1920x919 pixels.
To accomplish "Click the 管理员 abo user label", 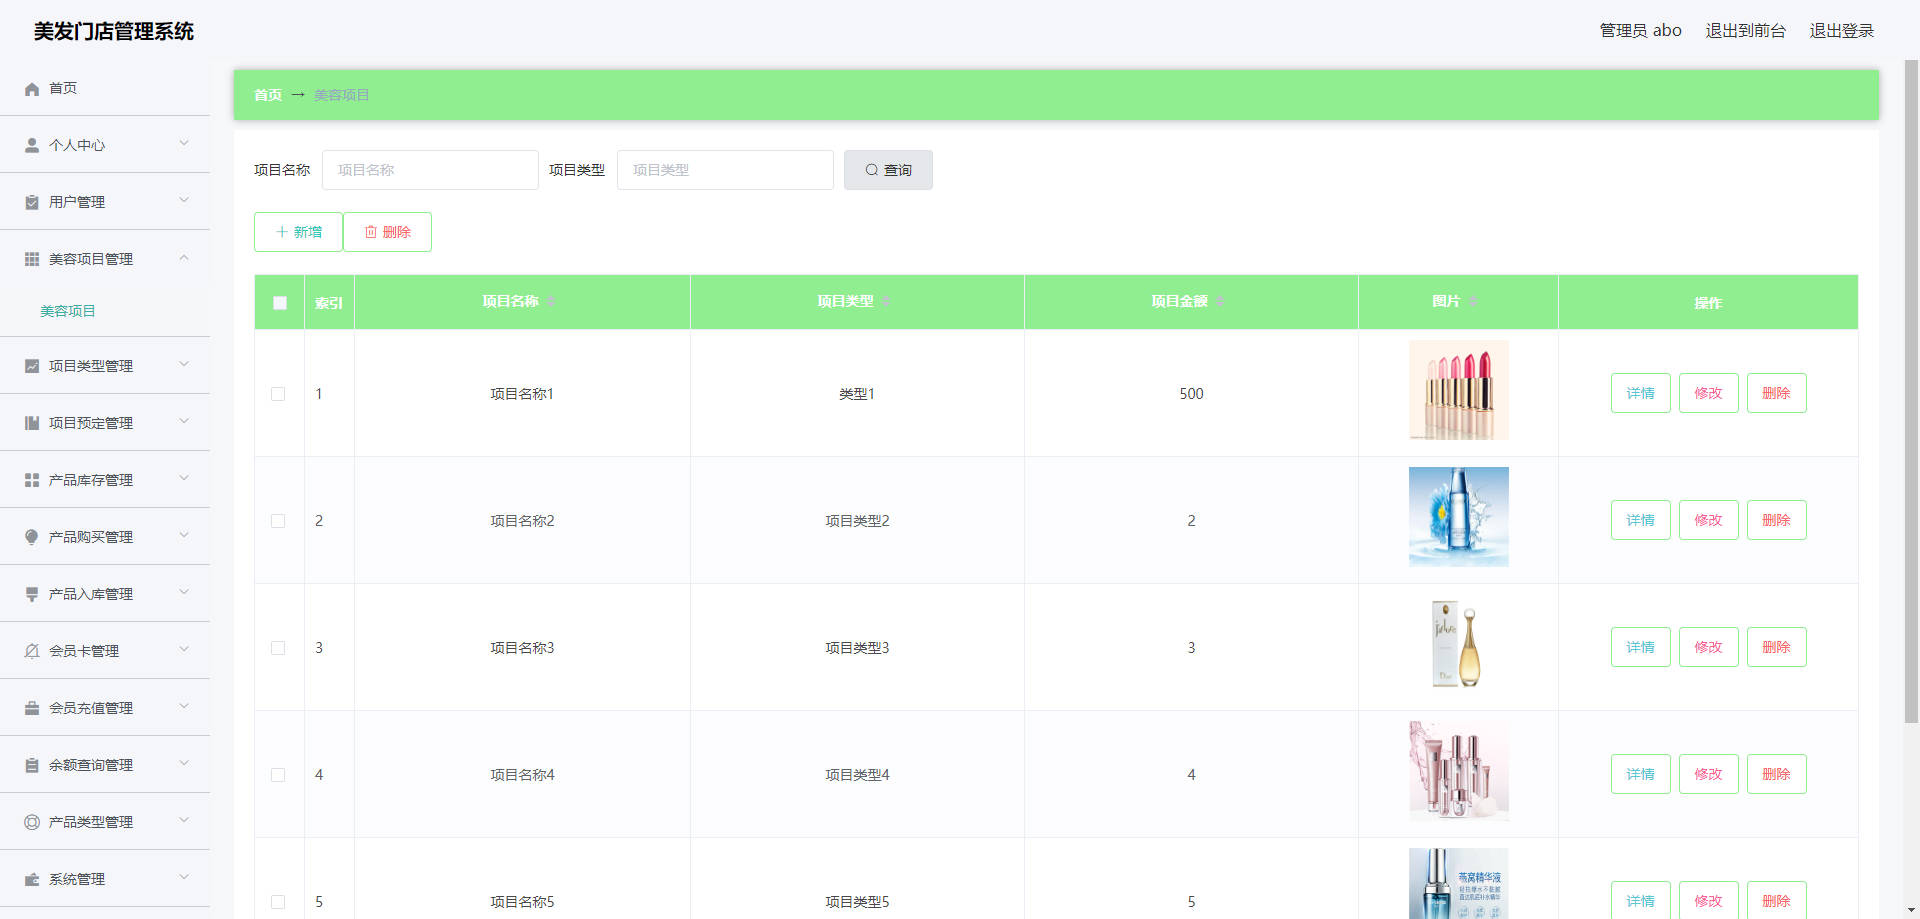I will coord(1640,31).
